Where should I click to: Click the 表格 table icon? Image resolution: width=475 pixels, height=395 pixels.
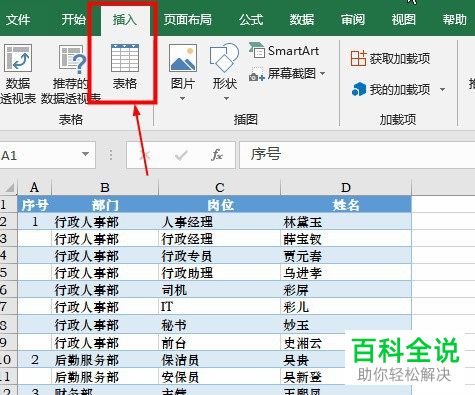pyautogui.click(x=125, y=67)
